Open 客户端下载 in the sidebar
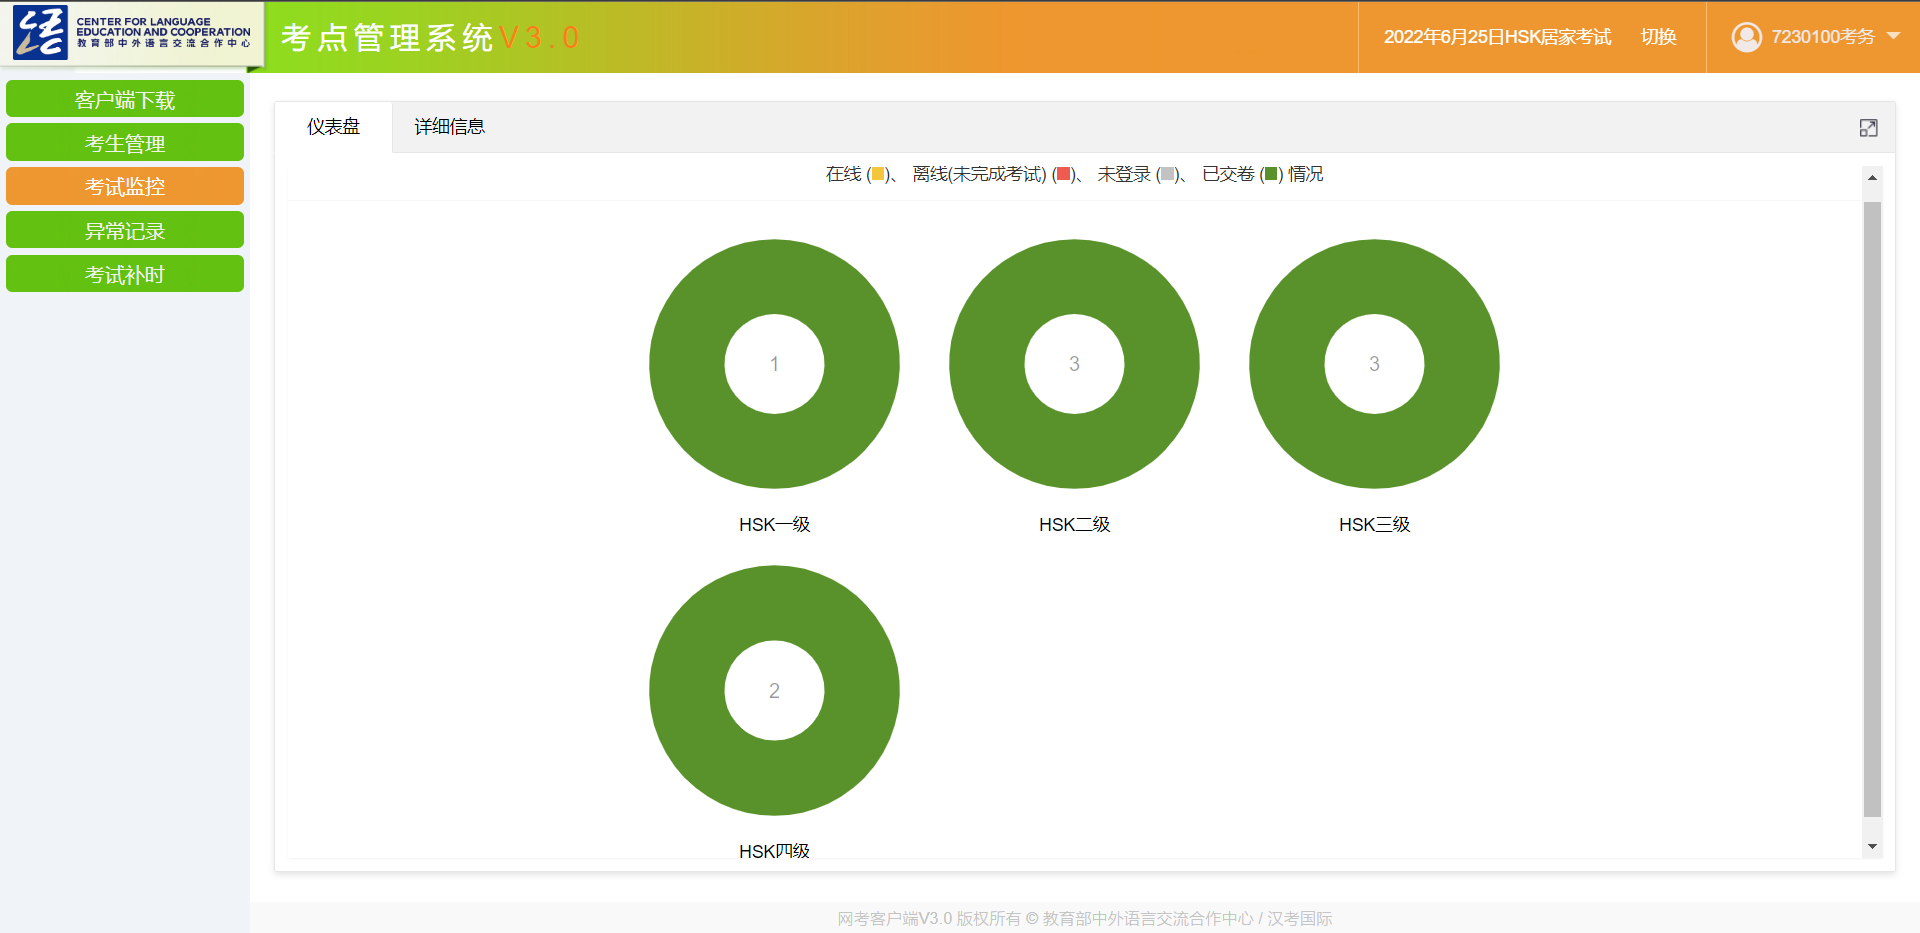1920x933 pixels. pos(125,100)
